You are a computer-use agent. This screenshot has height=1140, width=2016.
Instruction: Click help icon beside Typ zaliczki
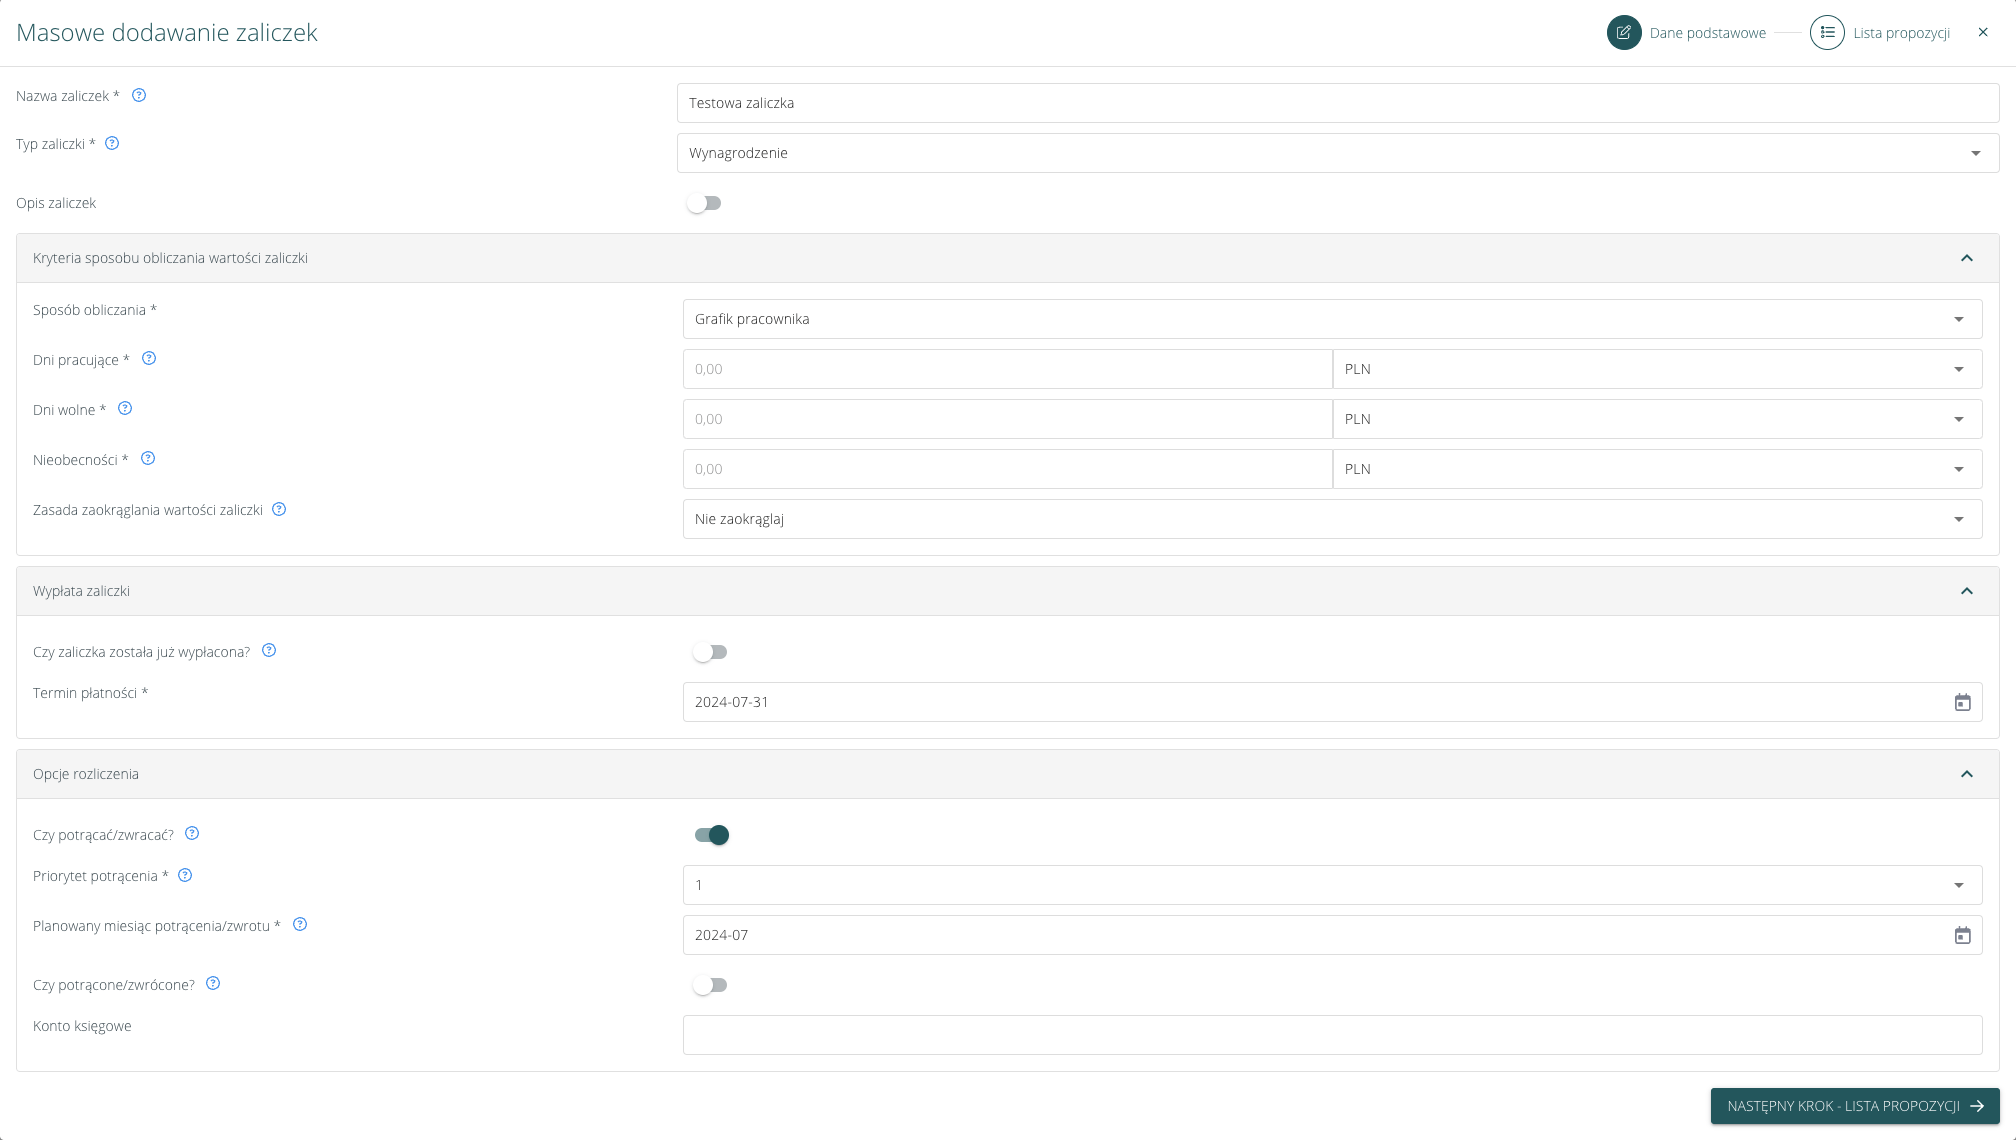pos(112,144)
